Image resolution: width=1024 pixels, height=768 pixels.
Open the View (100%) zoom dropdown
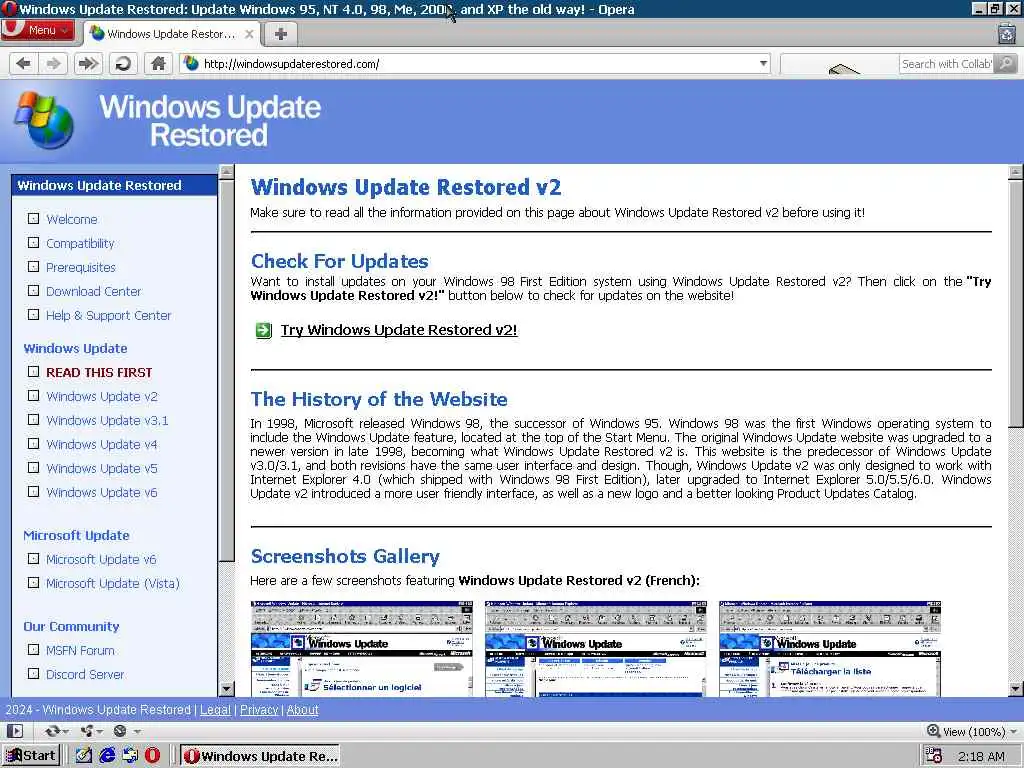[x=972, y=731]
